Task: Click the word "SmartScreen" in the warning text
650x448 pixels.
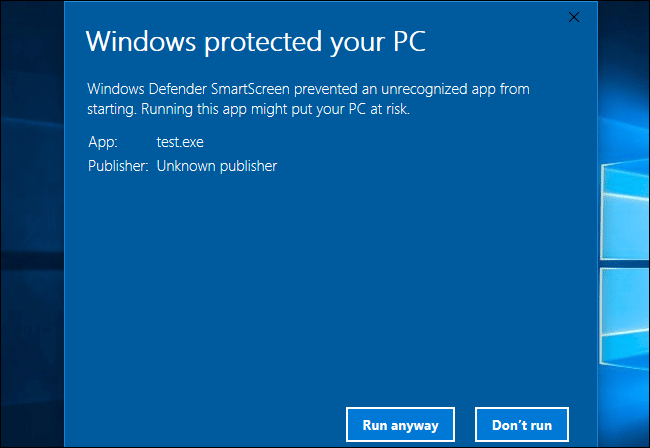Action: coord(250,89)
